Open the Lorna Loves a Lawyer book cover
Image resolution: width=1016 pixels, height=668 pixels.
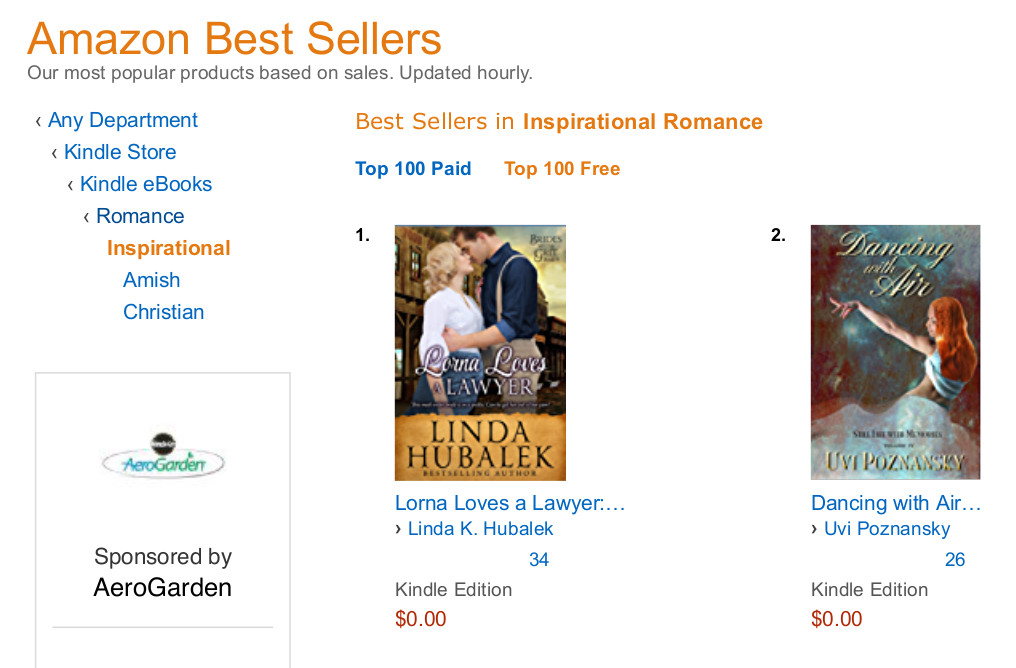(480, 352)
